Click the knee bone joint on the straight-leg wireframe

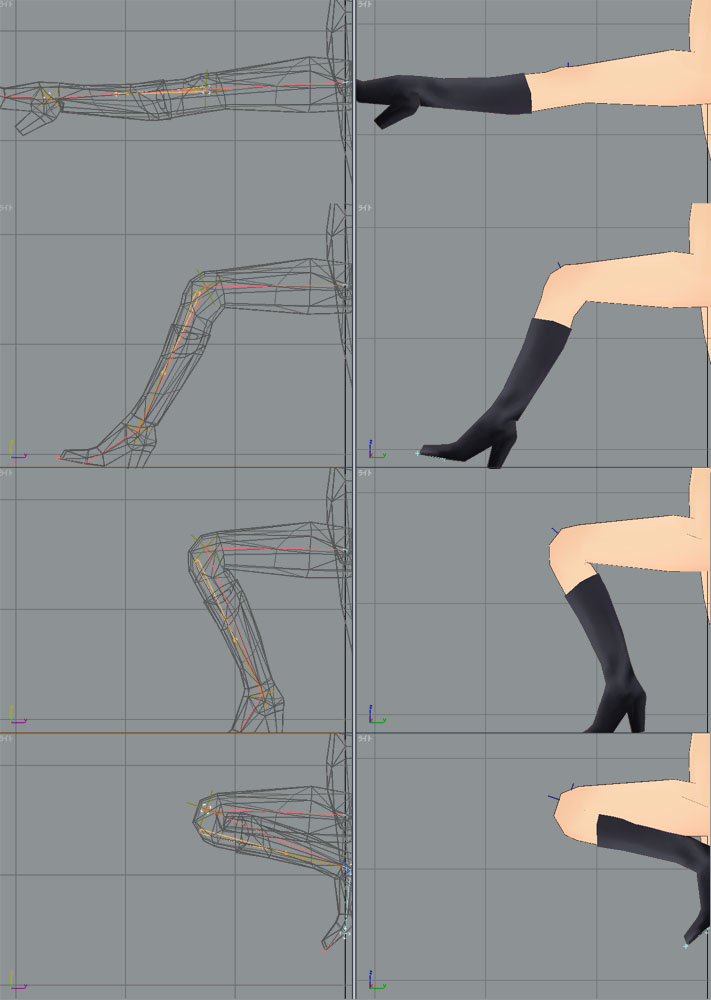205,88
